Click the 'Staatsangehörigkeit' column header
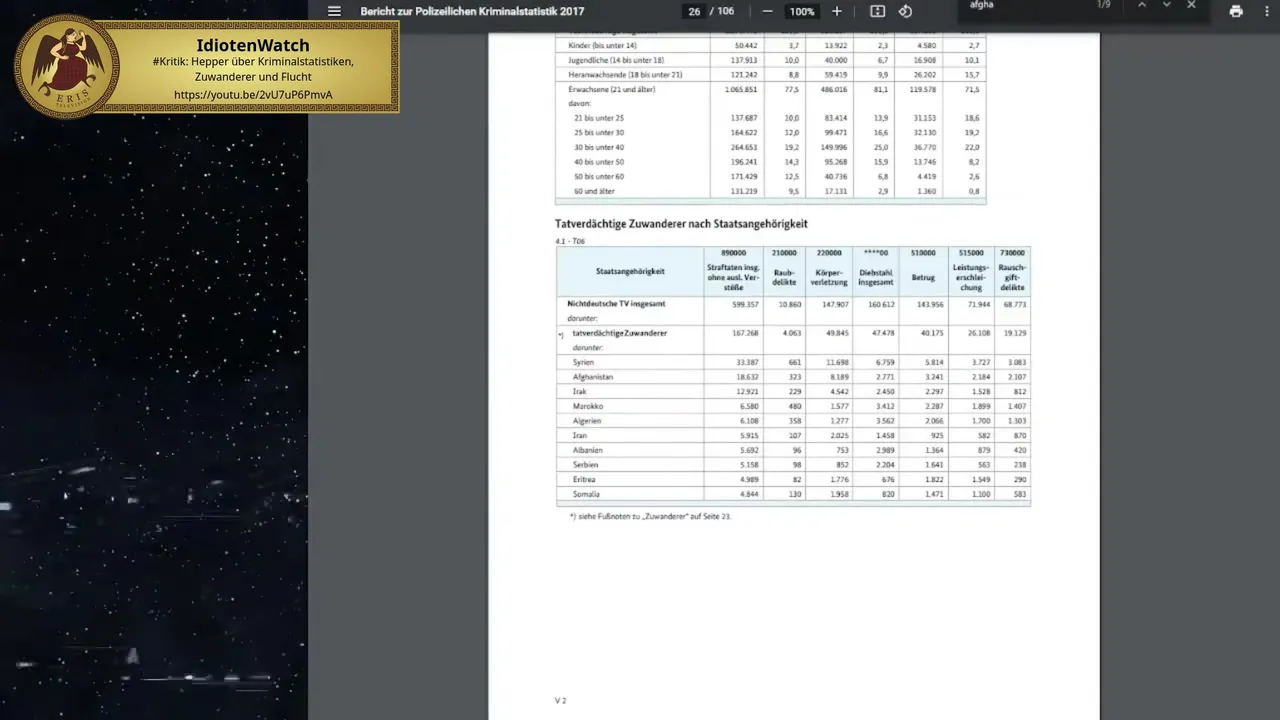 coord(630,271)
